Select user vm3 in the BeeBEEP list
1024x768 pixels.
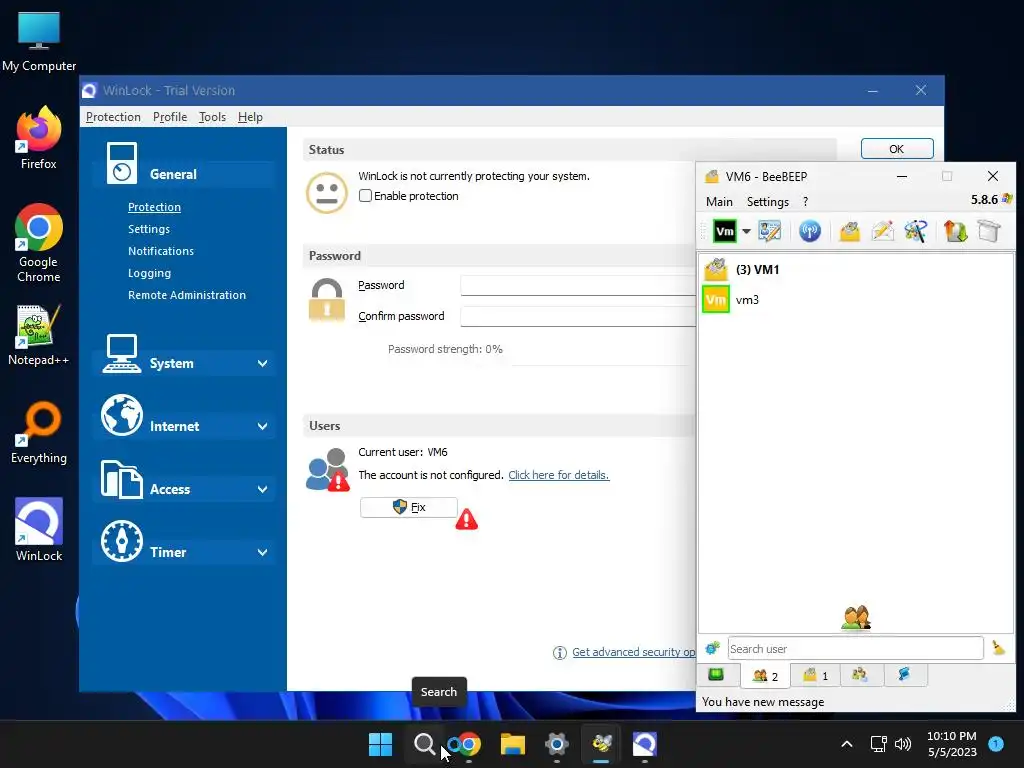coord(856,300)
